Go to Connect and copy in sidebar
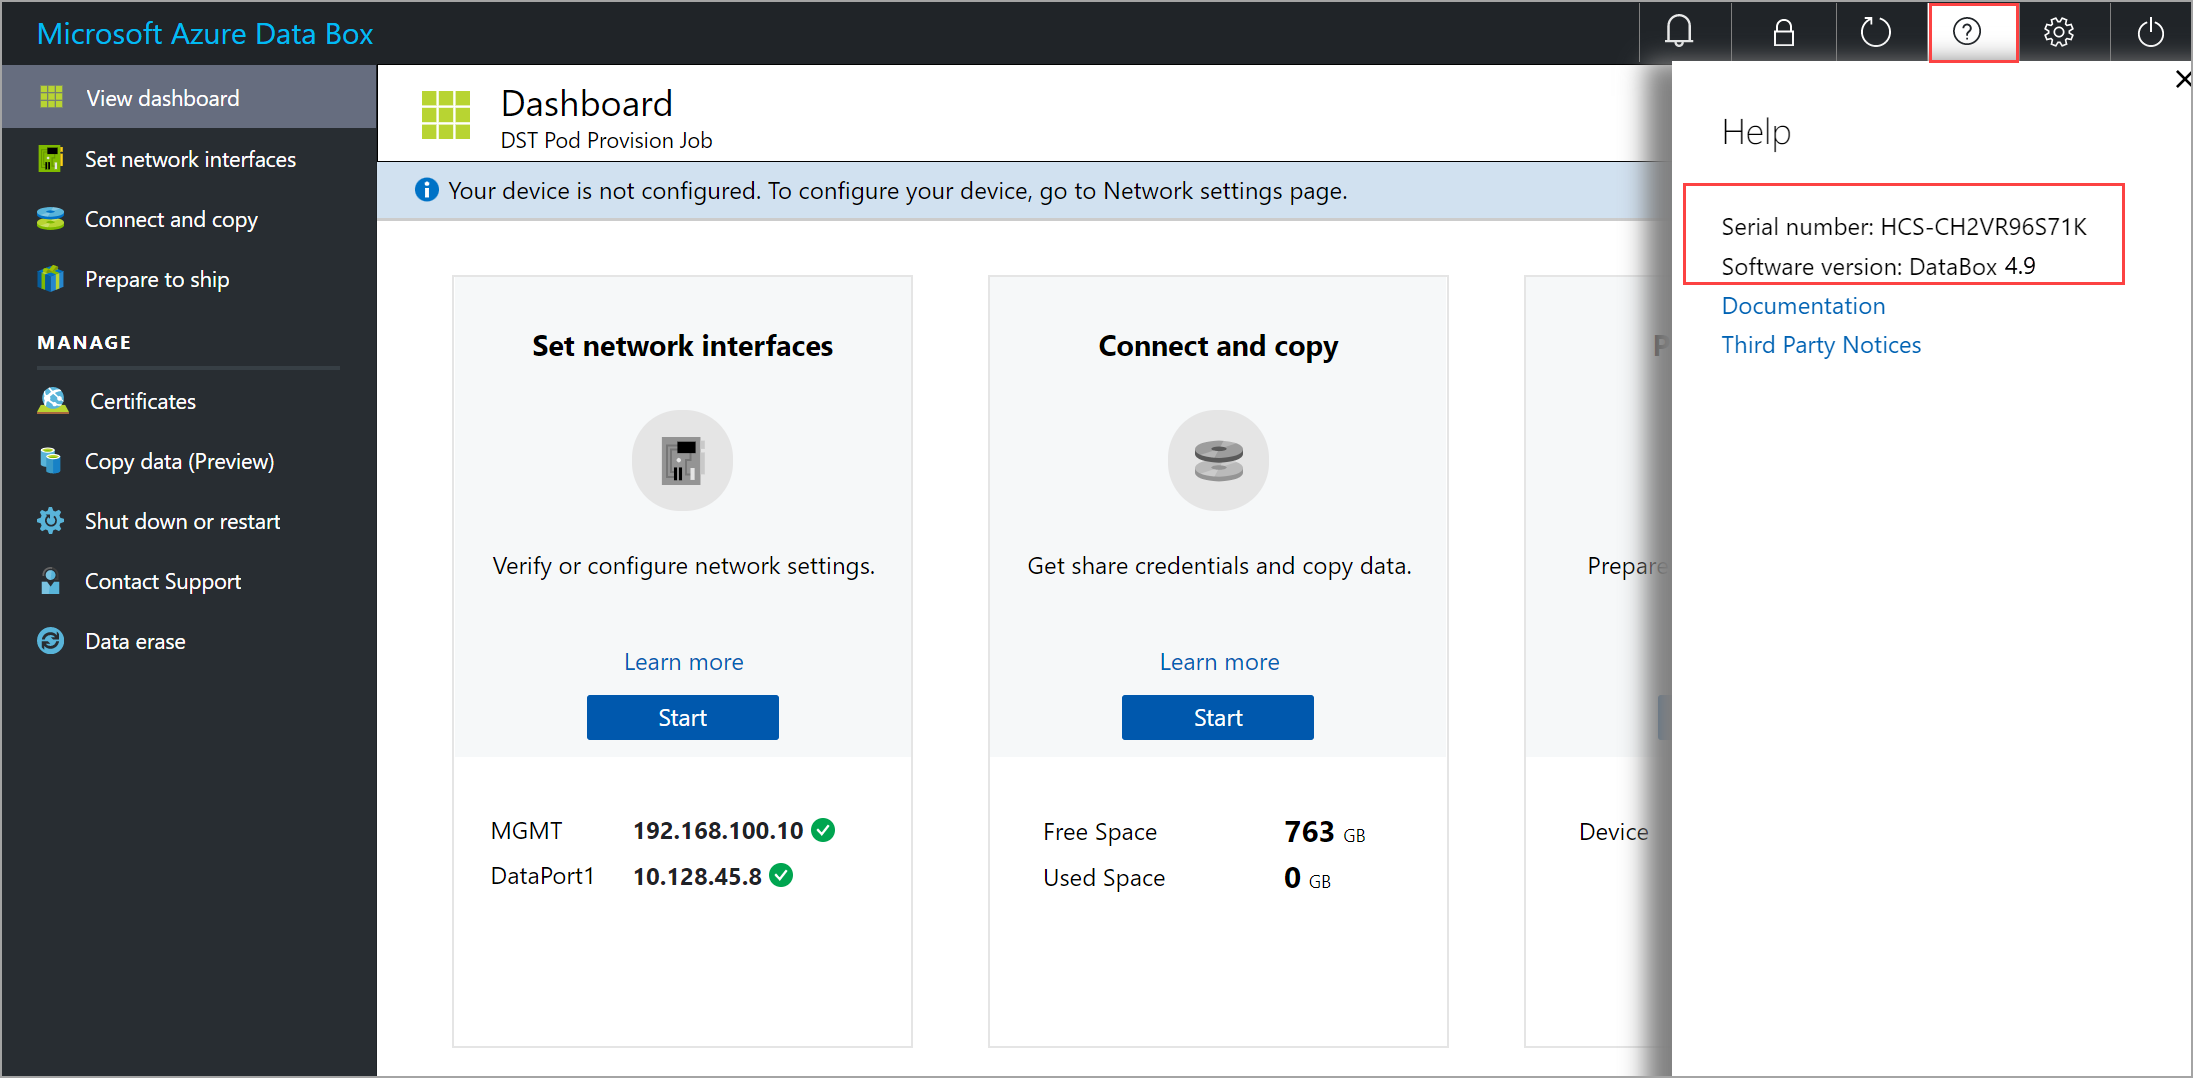The height and width of the screenshot is (1078, 2193). coord(171,219)
